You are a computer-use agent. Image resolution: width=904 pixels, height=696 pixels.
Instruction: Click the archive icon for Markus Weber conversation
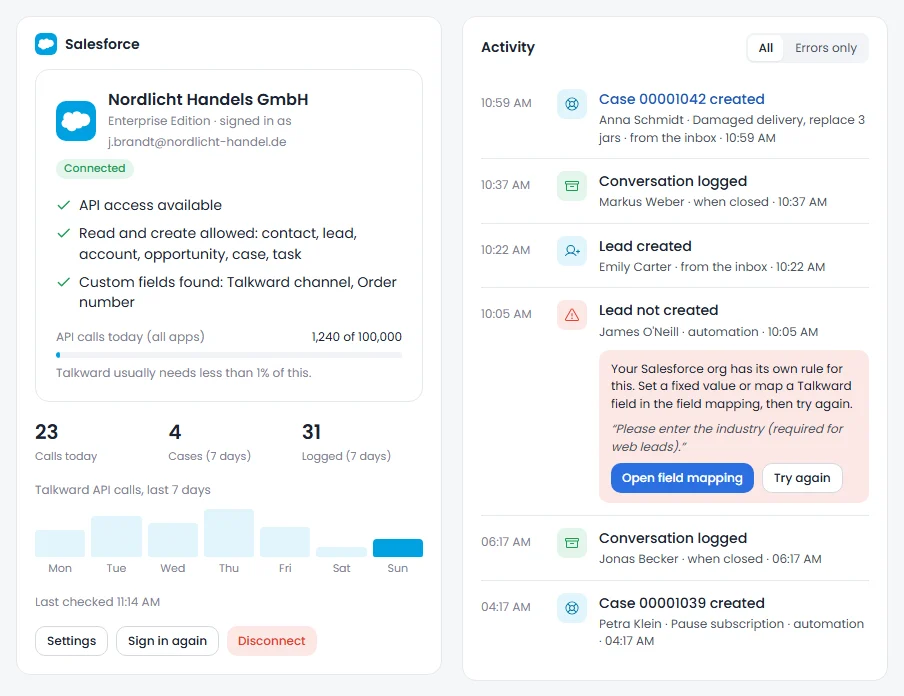[x=572, y=186]
